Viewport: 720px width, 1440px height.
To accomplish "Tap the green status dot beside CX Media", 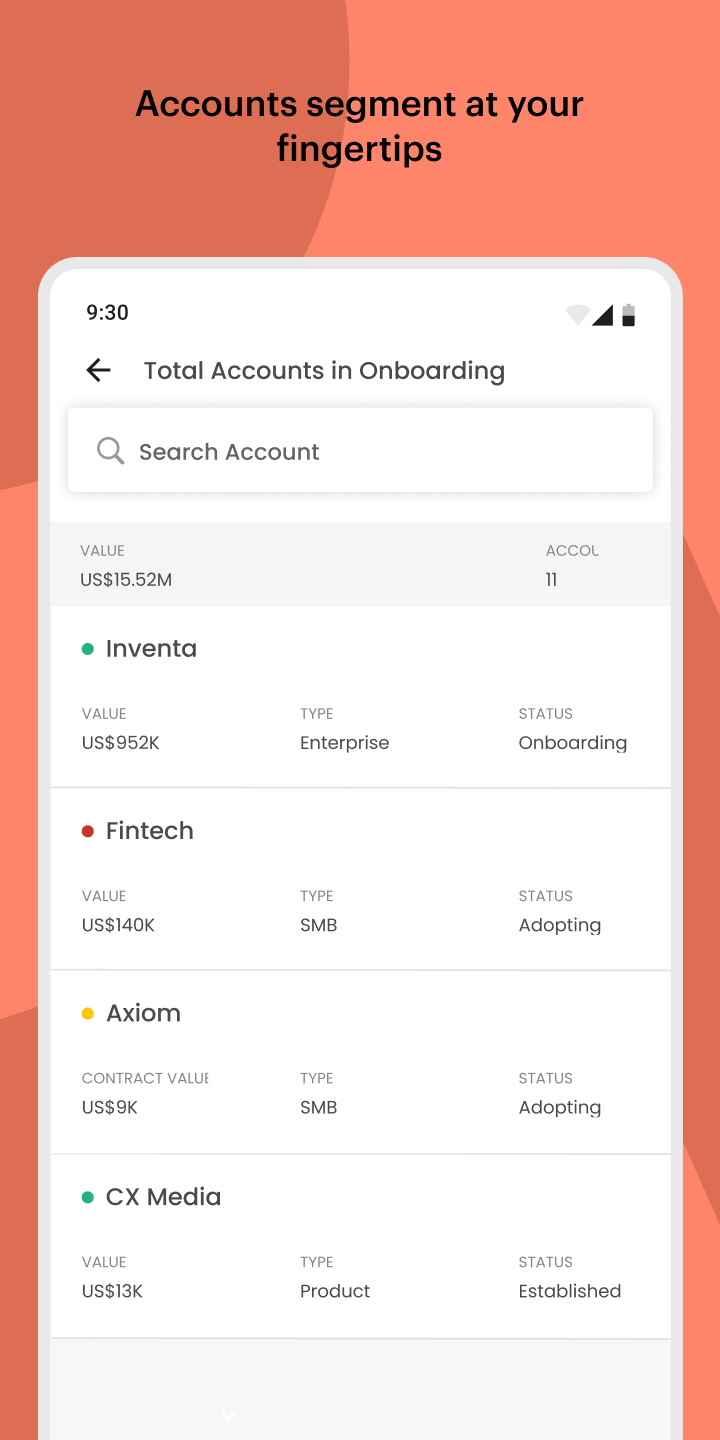I will click(x=88, y=1197).
